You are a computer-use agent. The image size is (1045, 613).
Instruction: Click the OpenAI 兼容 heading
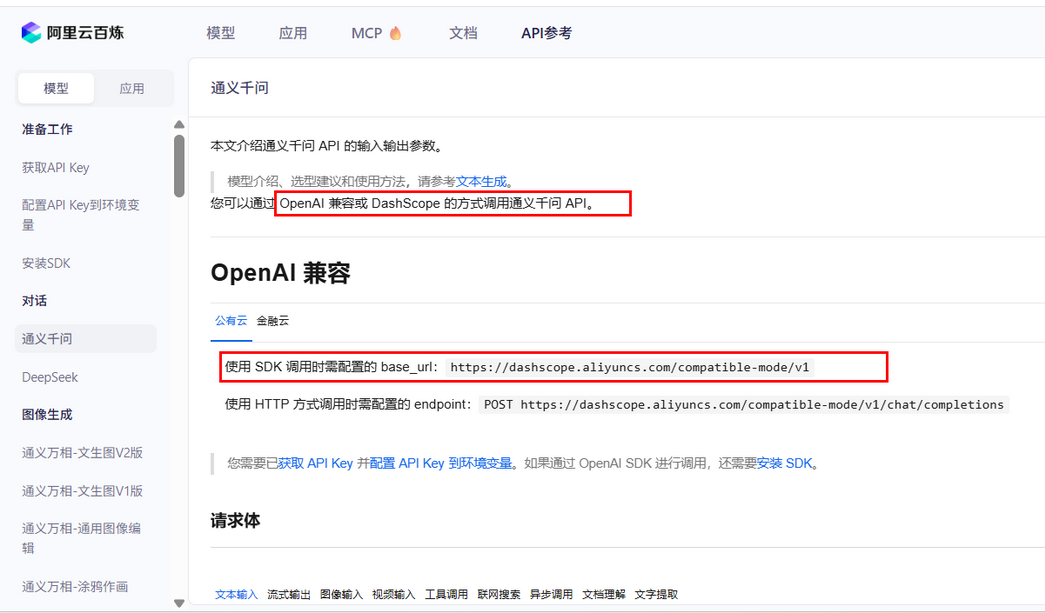pos(281,273)
